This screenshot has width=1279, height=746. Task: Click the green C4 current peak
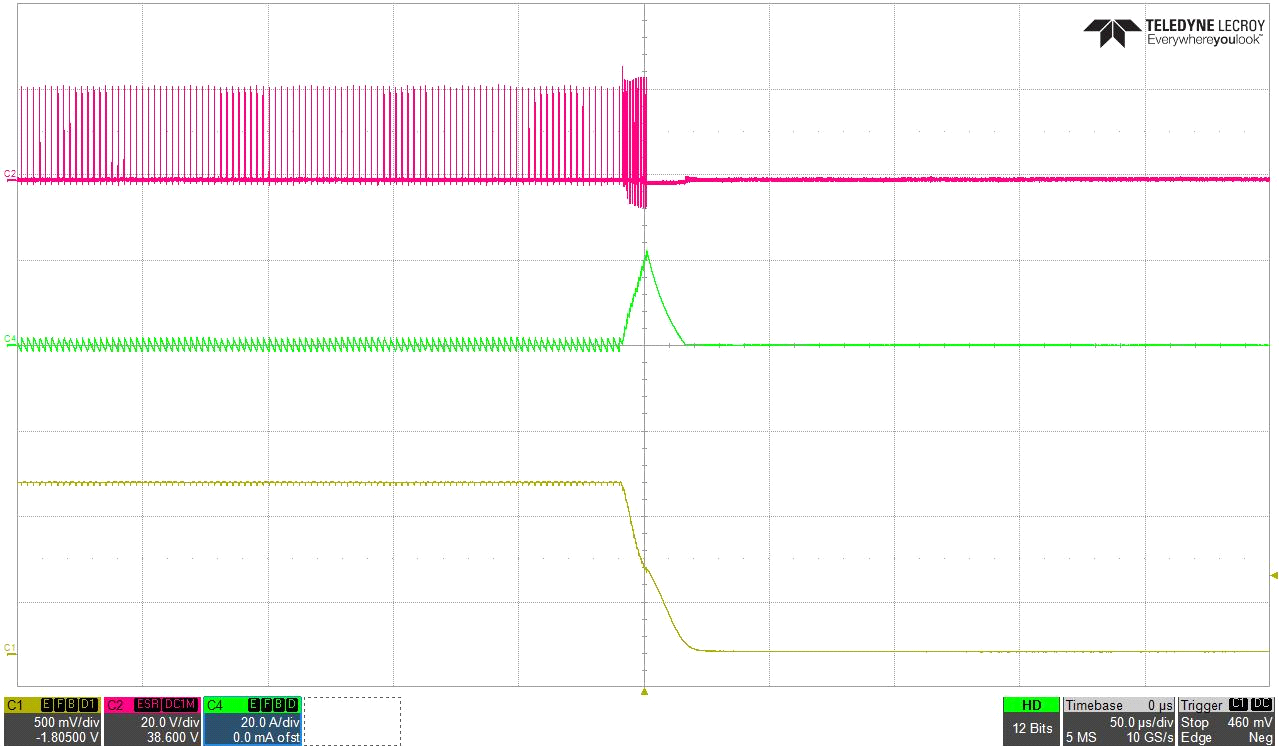(x=647, y=252)
